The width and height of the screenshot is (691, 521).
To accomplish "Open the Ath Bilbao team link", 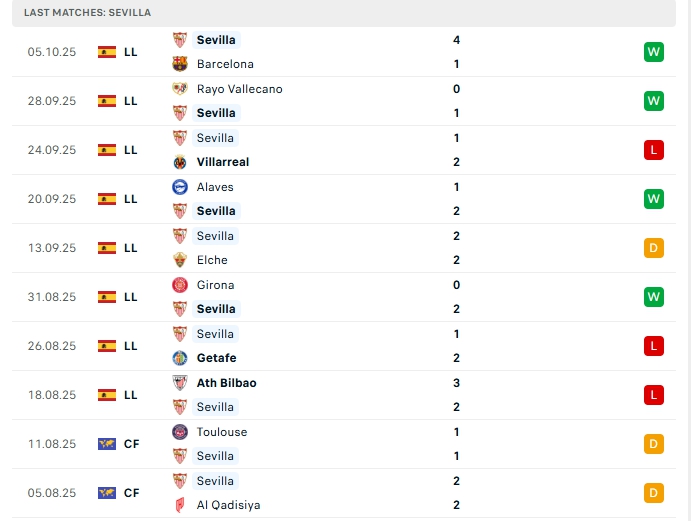I will click(226, 383).
